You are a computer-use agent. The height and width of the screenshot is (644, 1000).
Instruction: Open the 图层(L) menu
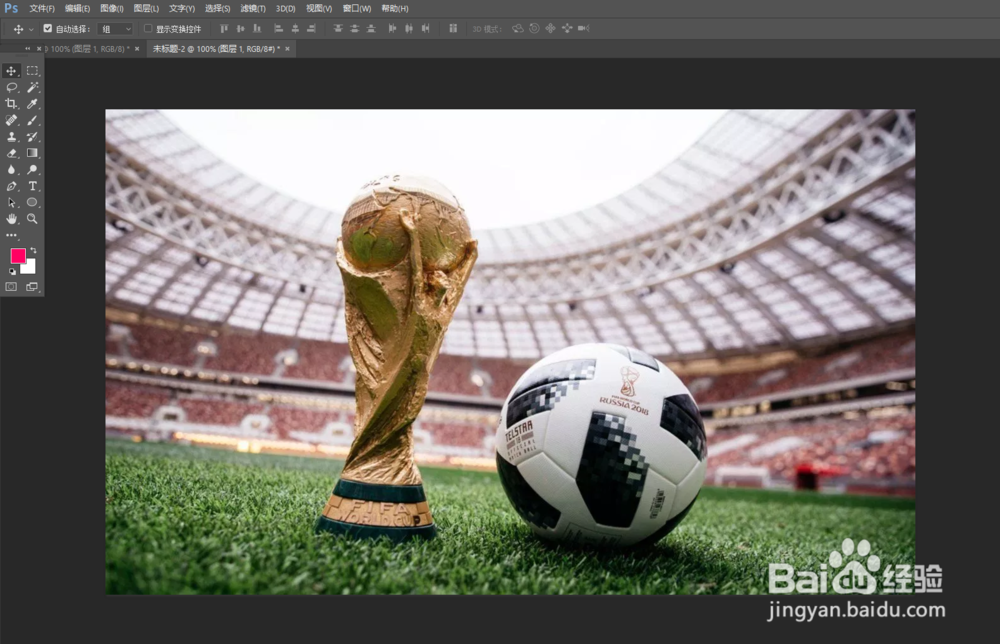point(146,8)
